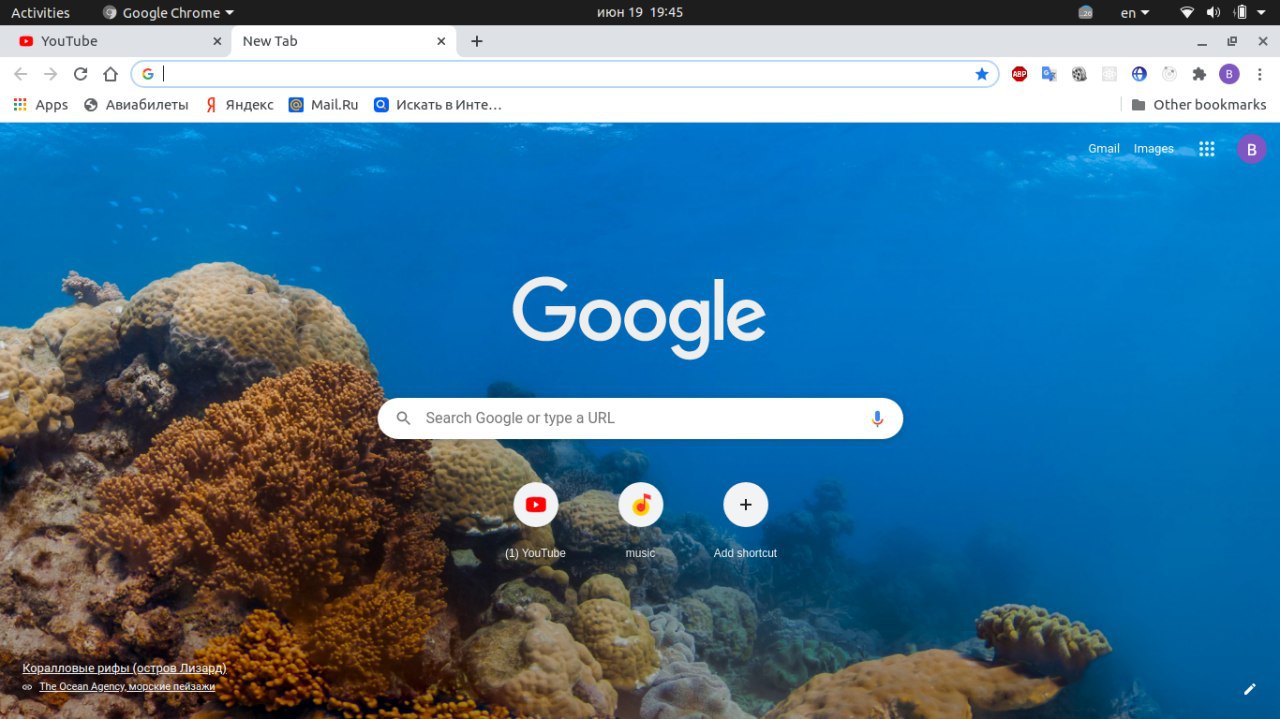Open The Ocean Agency attribution link

[x=127, y=687]
